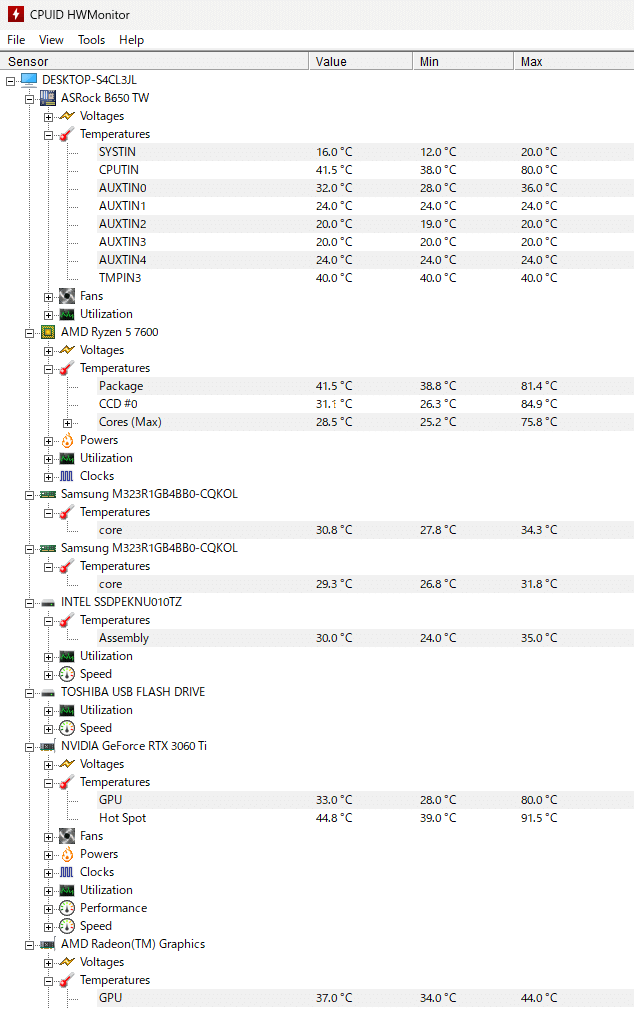The image size is (634, 1009).
Task: Click the ASRock B650 TW motherboard icon
Action: click(x=48, y=98)
